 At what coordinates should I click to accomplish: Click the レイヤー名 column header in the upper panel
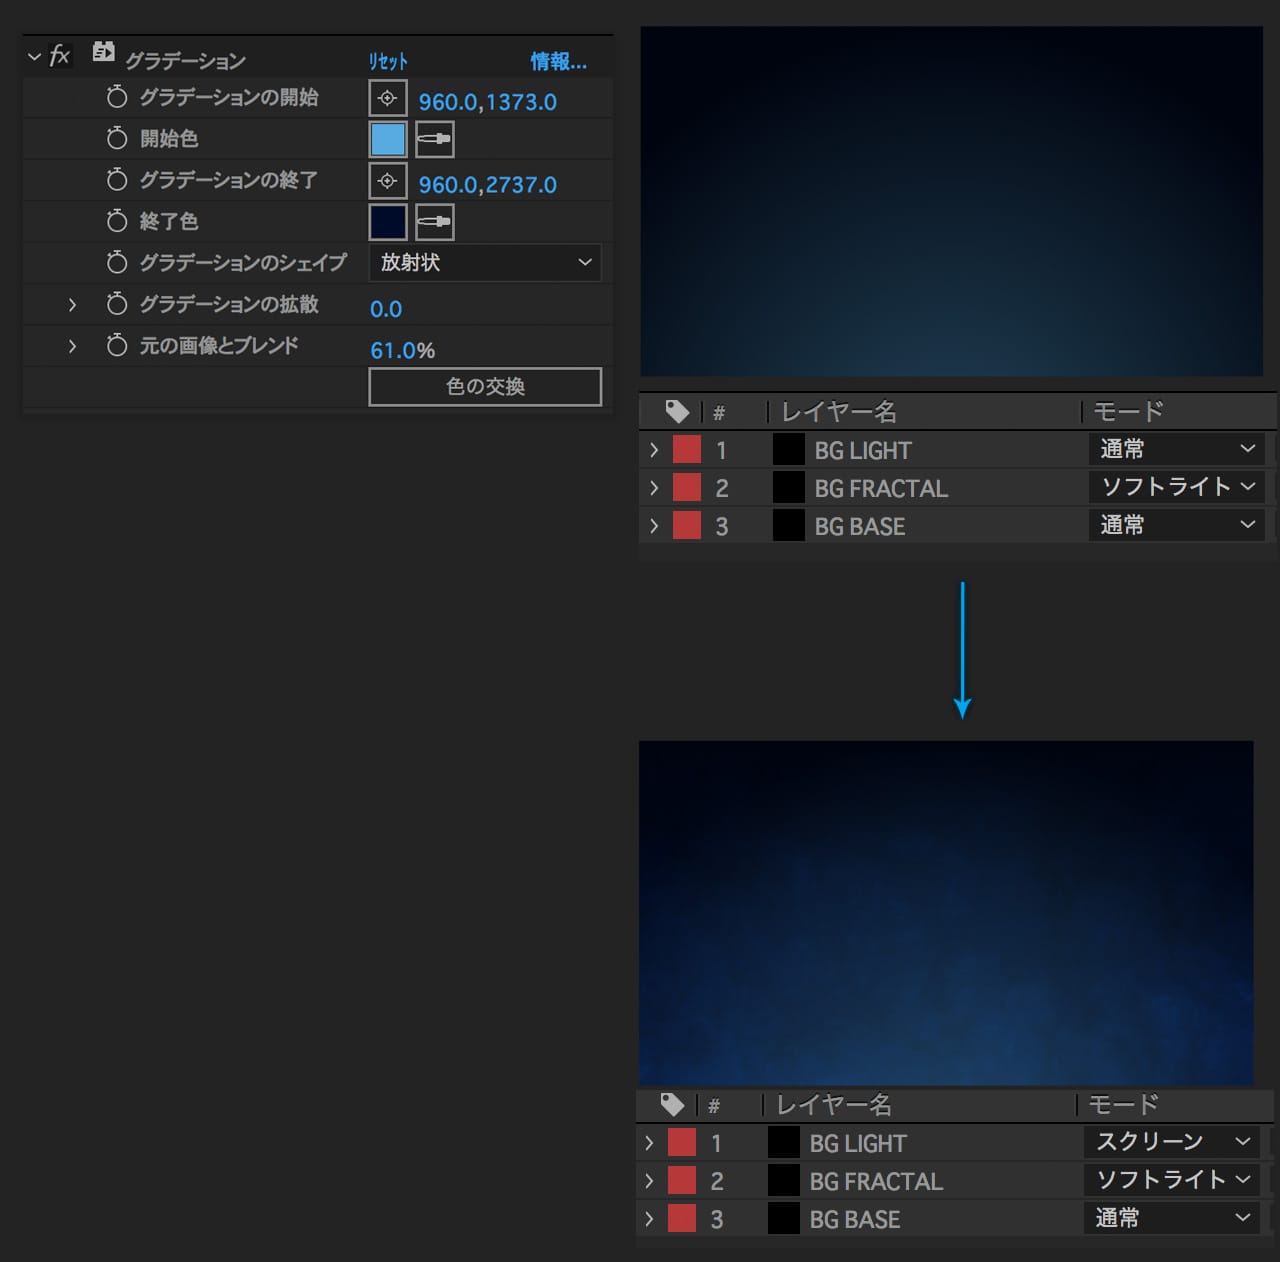coord(838,411)
